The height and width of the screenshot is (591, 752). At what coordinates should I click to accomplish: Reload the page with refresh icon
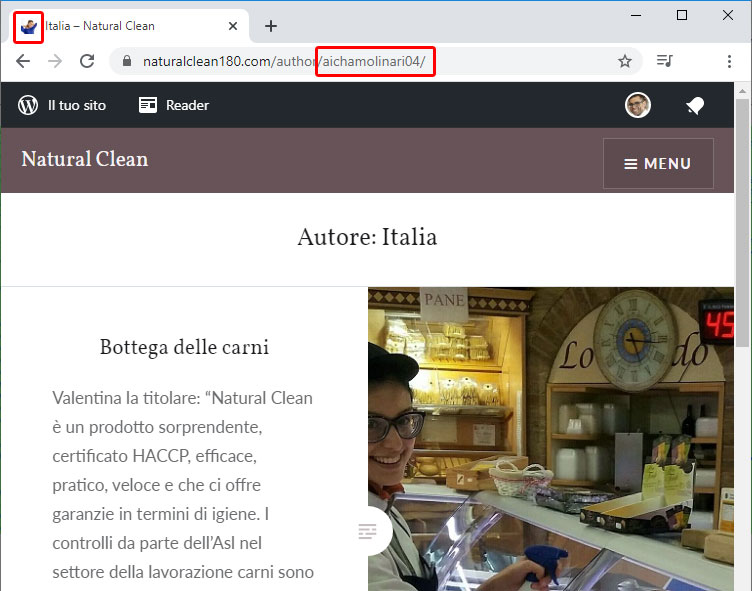87,61
